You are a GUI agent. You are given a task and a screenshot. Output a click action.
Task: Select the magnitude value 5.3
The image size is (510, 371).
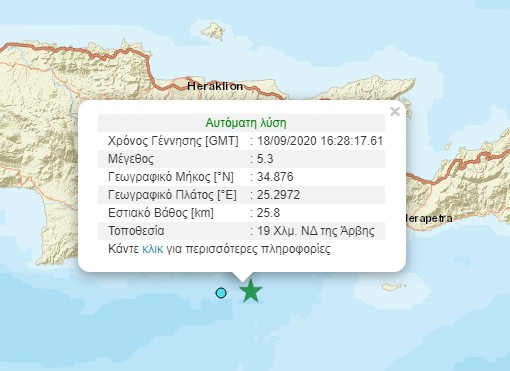point(265,159)
